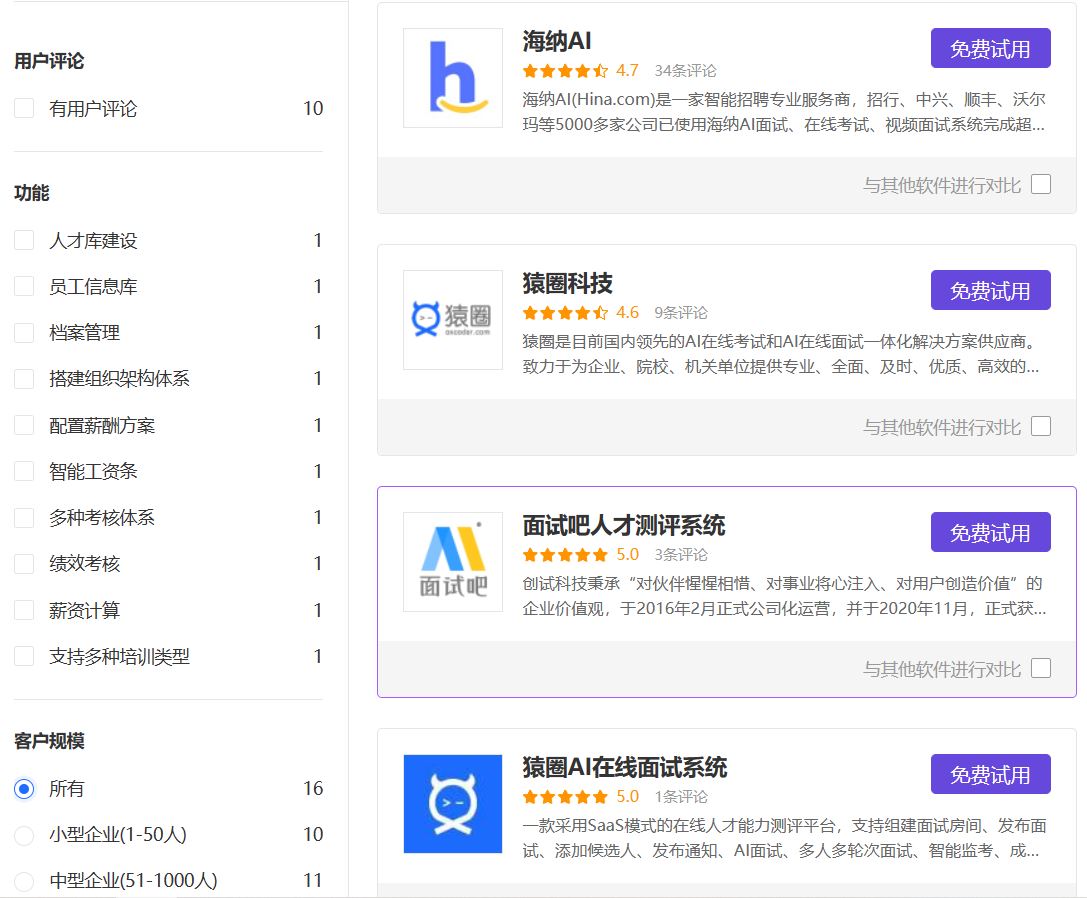Click 与其他软件进行对比 label under 面试吧人才测评系统

(942, 670)
